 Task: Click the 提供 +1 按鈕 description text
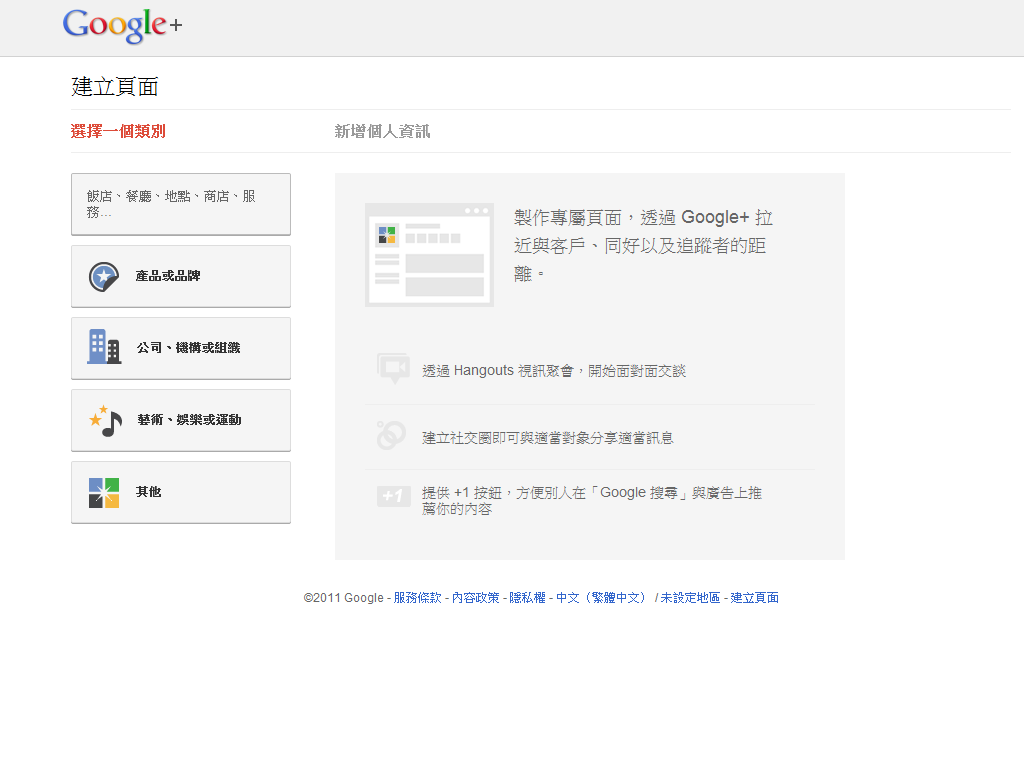(x=592, y=501)
